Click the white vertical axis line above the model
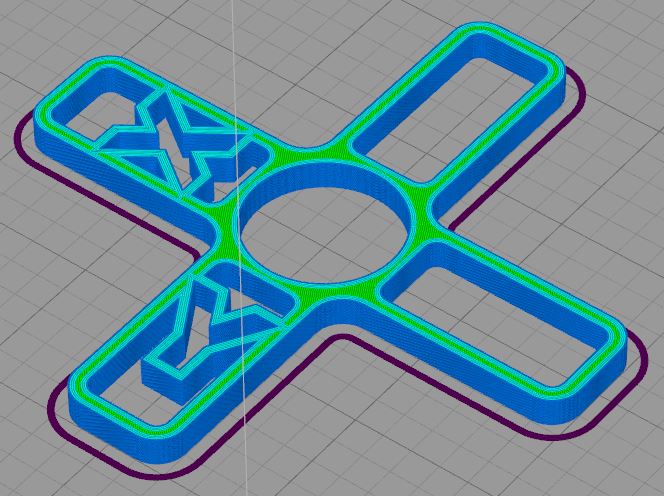The image size is (664, 496). pyautogui.click(x=232, y=30)
